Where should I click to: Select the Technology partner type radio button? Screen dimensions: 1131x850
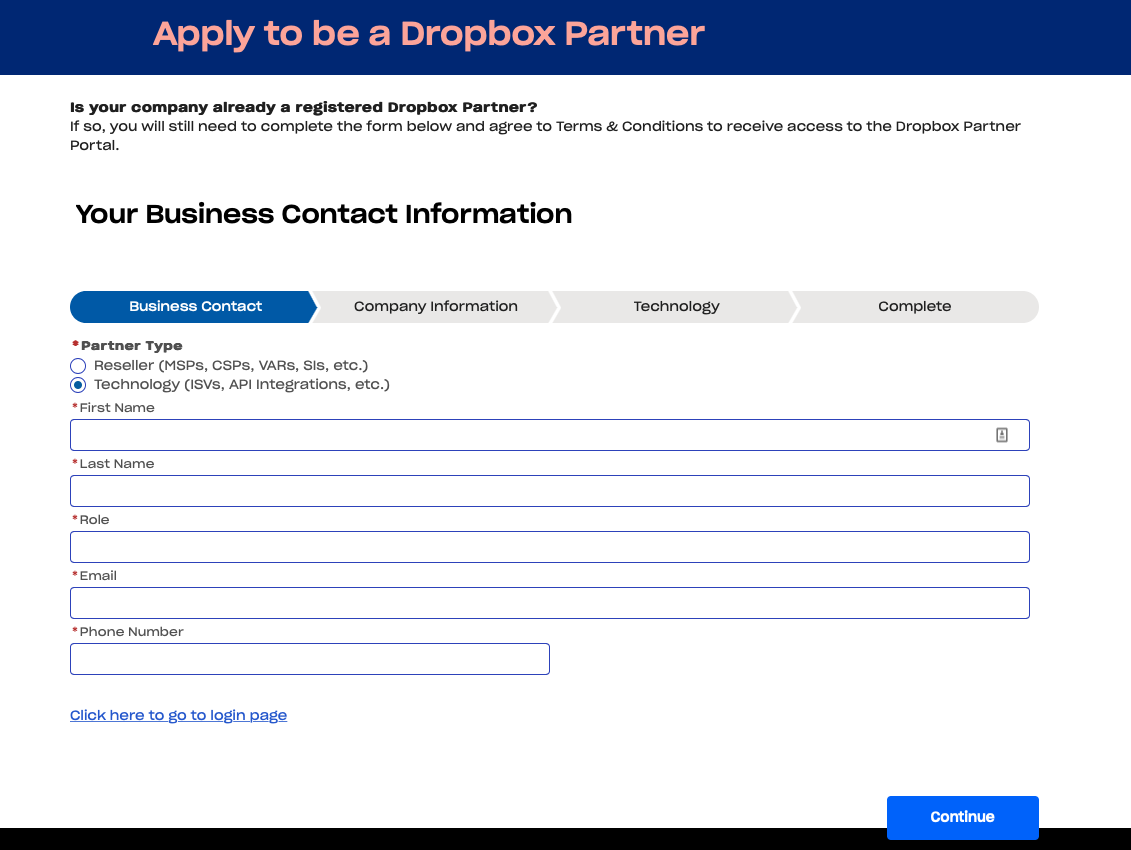coord(78,385)
